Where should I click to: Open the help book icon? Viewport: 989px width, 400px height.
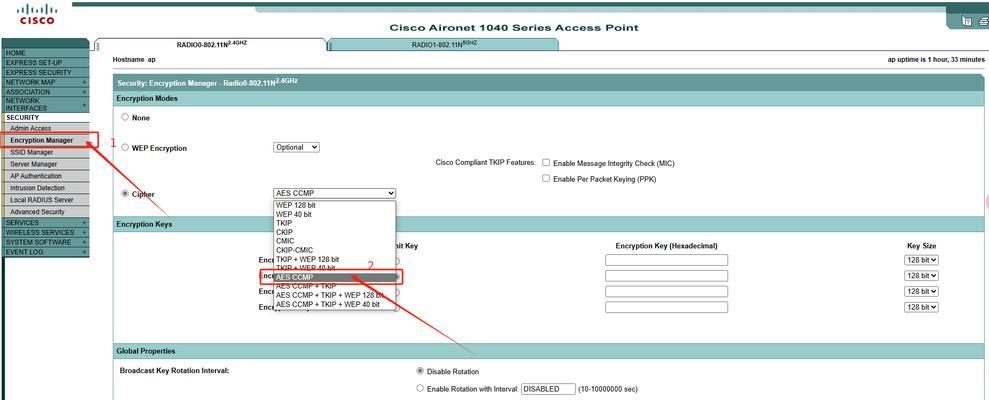(967, 21)
